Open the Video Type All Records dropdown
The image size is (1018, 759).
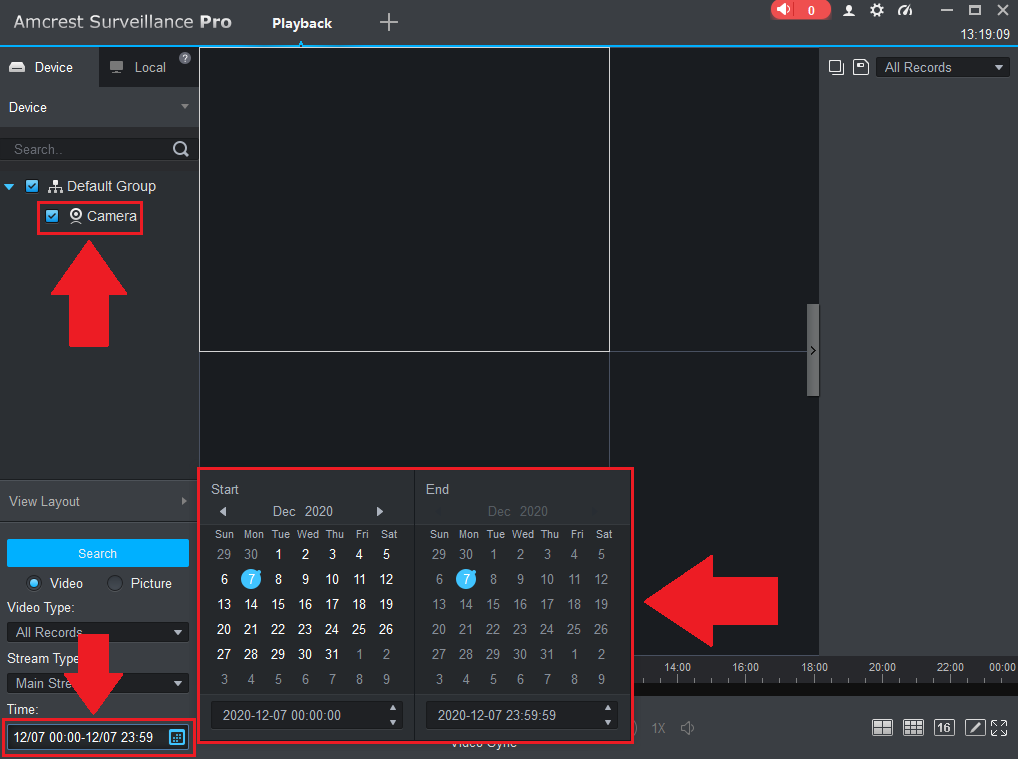97,631
